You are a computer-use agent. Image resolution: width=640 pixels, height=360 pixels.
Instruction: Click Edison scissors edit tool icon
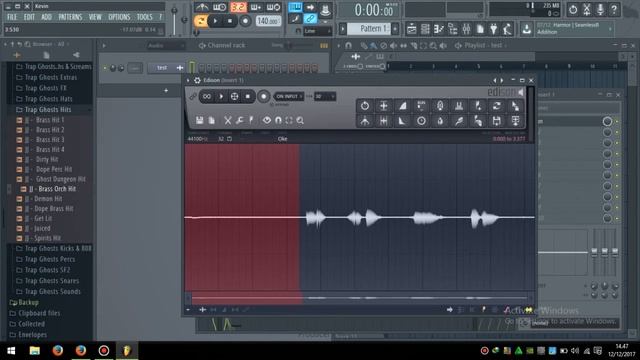[228, 120]
